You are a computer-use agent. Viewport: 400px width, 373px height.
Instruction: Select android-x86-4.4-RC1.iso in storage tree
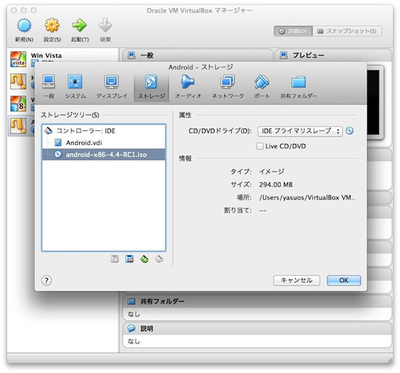point(104,154)
